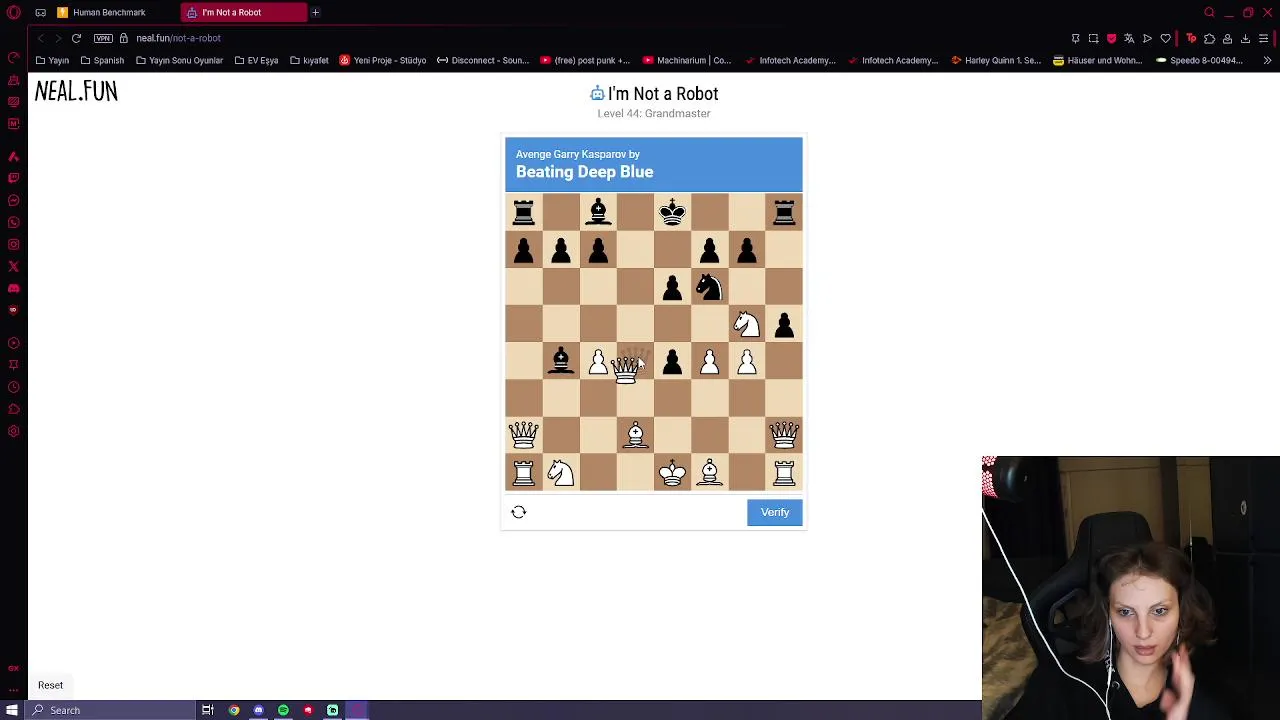Open Discord in the sidebar
The height and width of the screenshot is (720, 1280).
click(13, 288)
